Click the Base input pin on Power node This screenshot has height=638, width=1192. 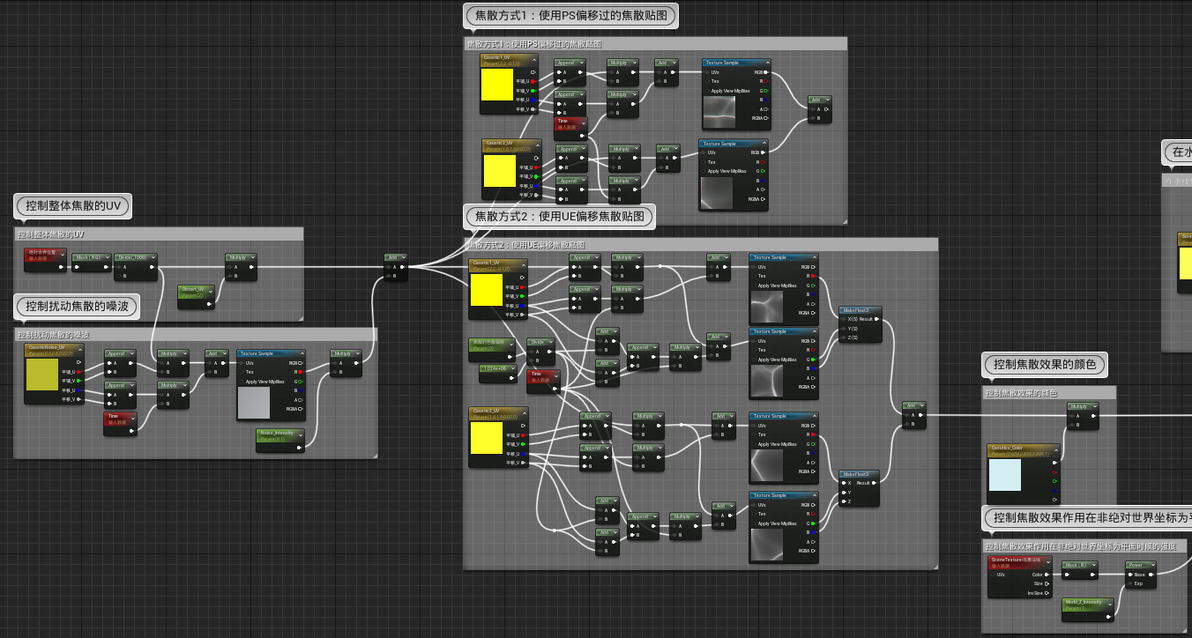point(1130,575)
